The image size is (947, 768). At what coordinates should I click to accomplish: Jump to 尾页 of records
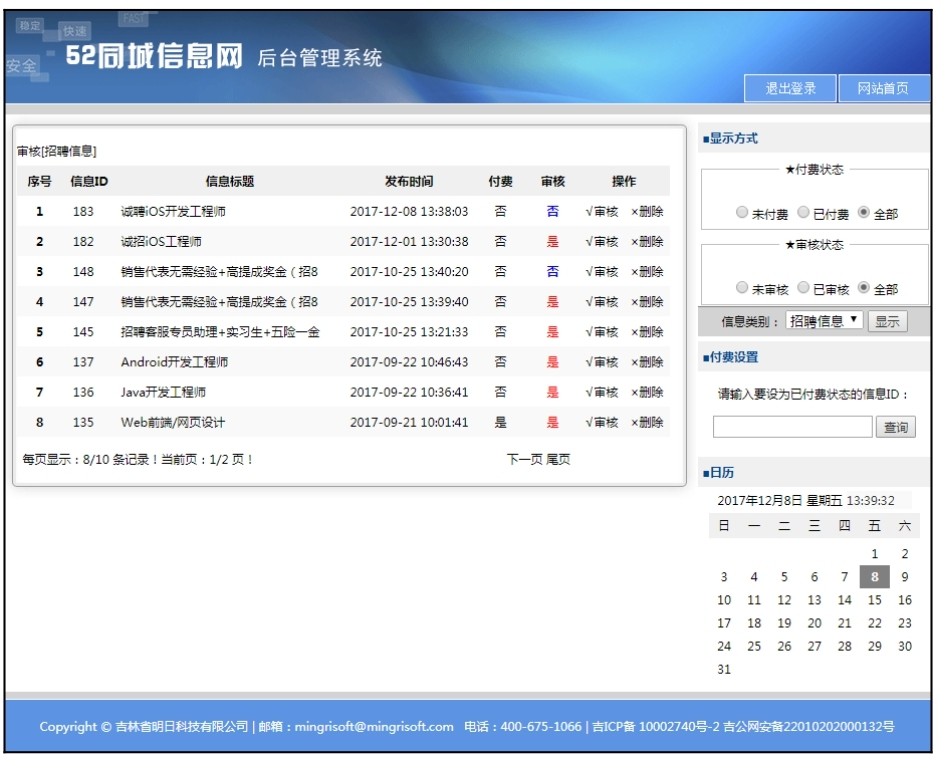pyautogui.click(x=558, y=459)
